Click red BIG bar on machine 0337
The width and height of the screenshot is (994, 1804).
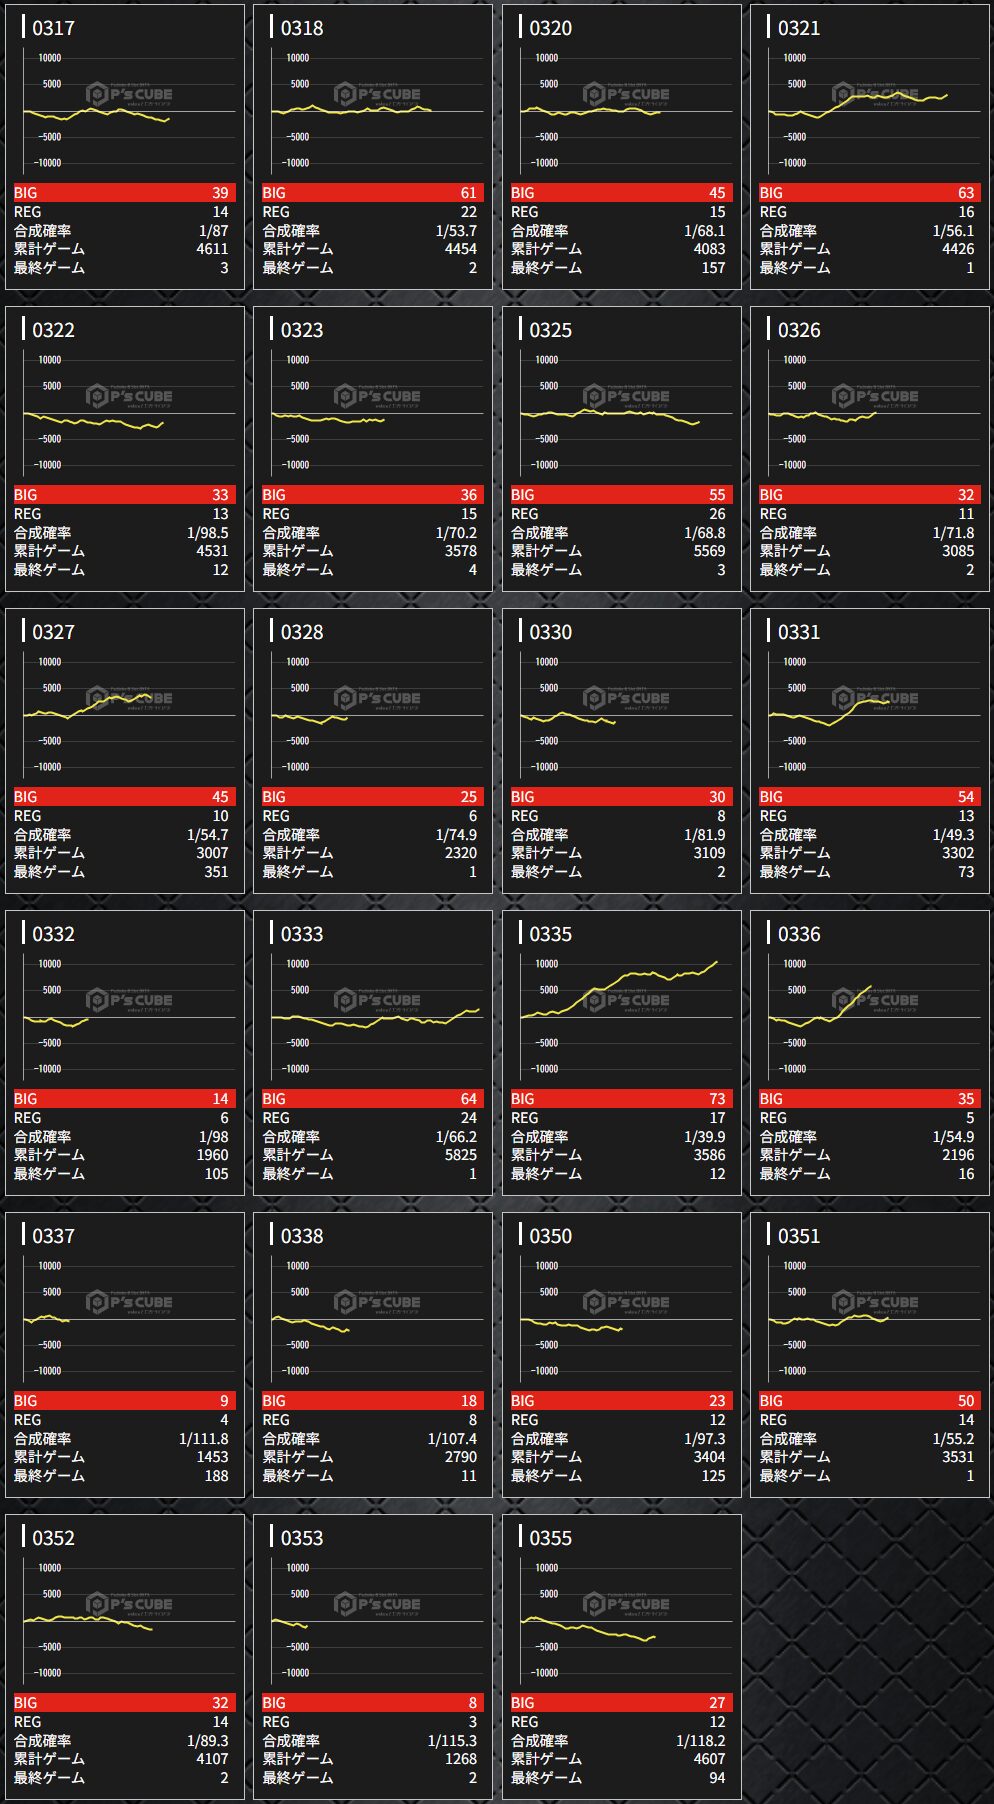pyautogui.click(x=125, y=1401)
